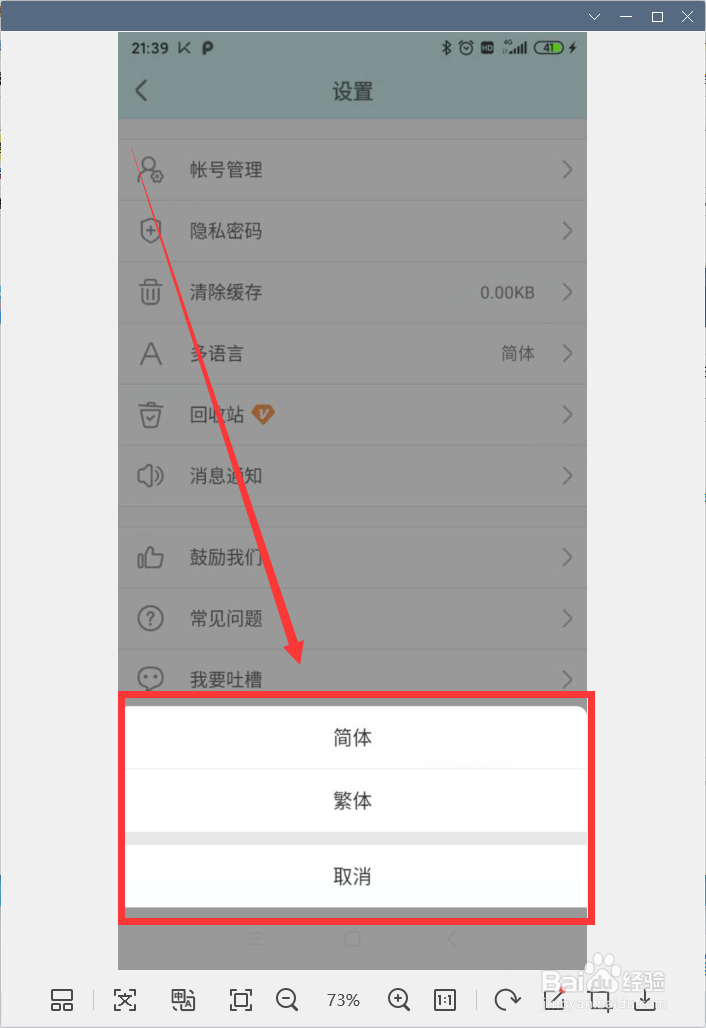The image size is (706, 1028).
Task: Click the text recognition OCR icon
Action: (x=125, y=1000)
